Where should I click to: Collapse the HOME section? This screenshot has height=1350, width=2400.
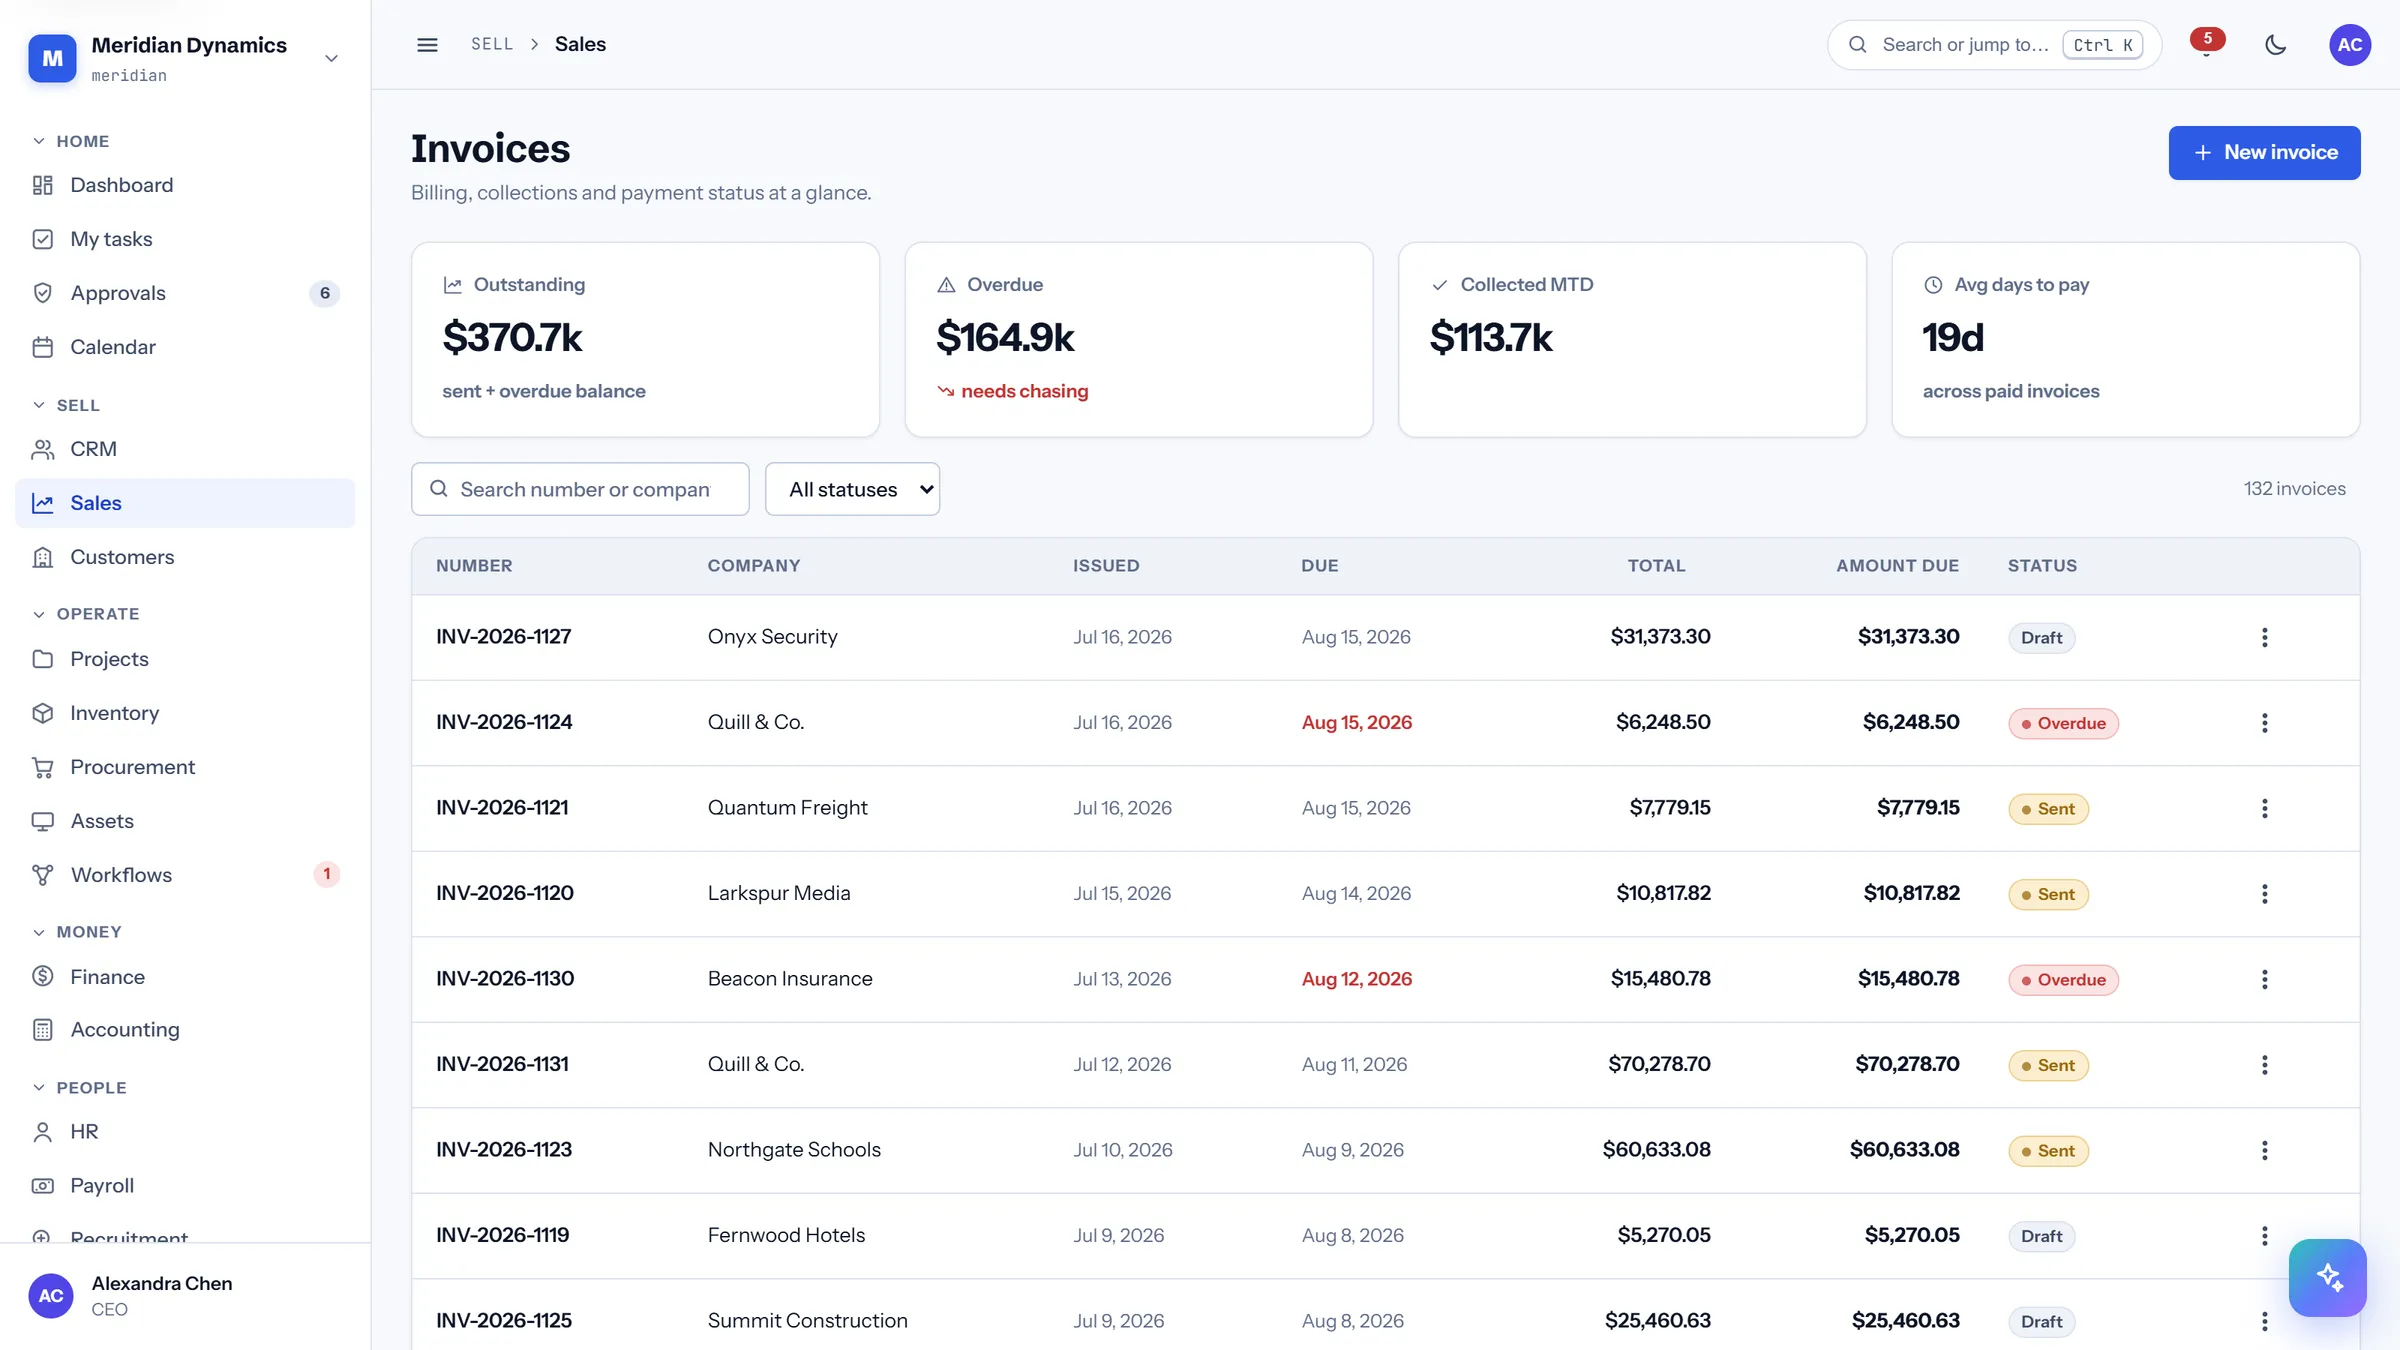pos(71,141)
